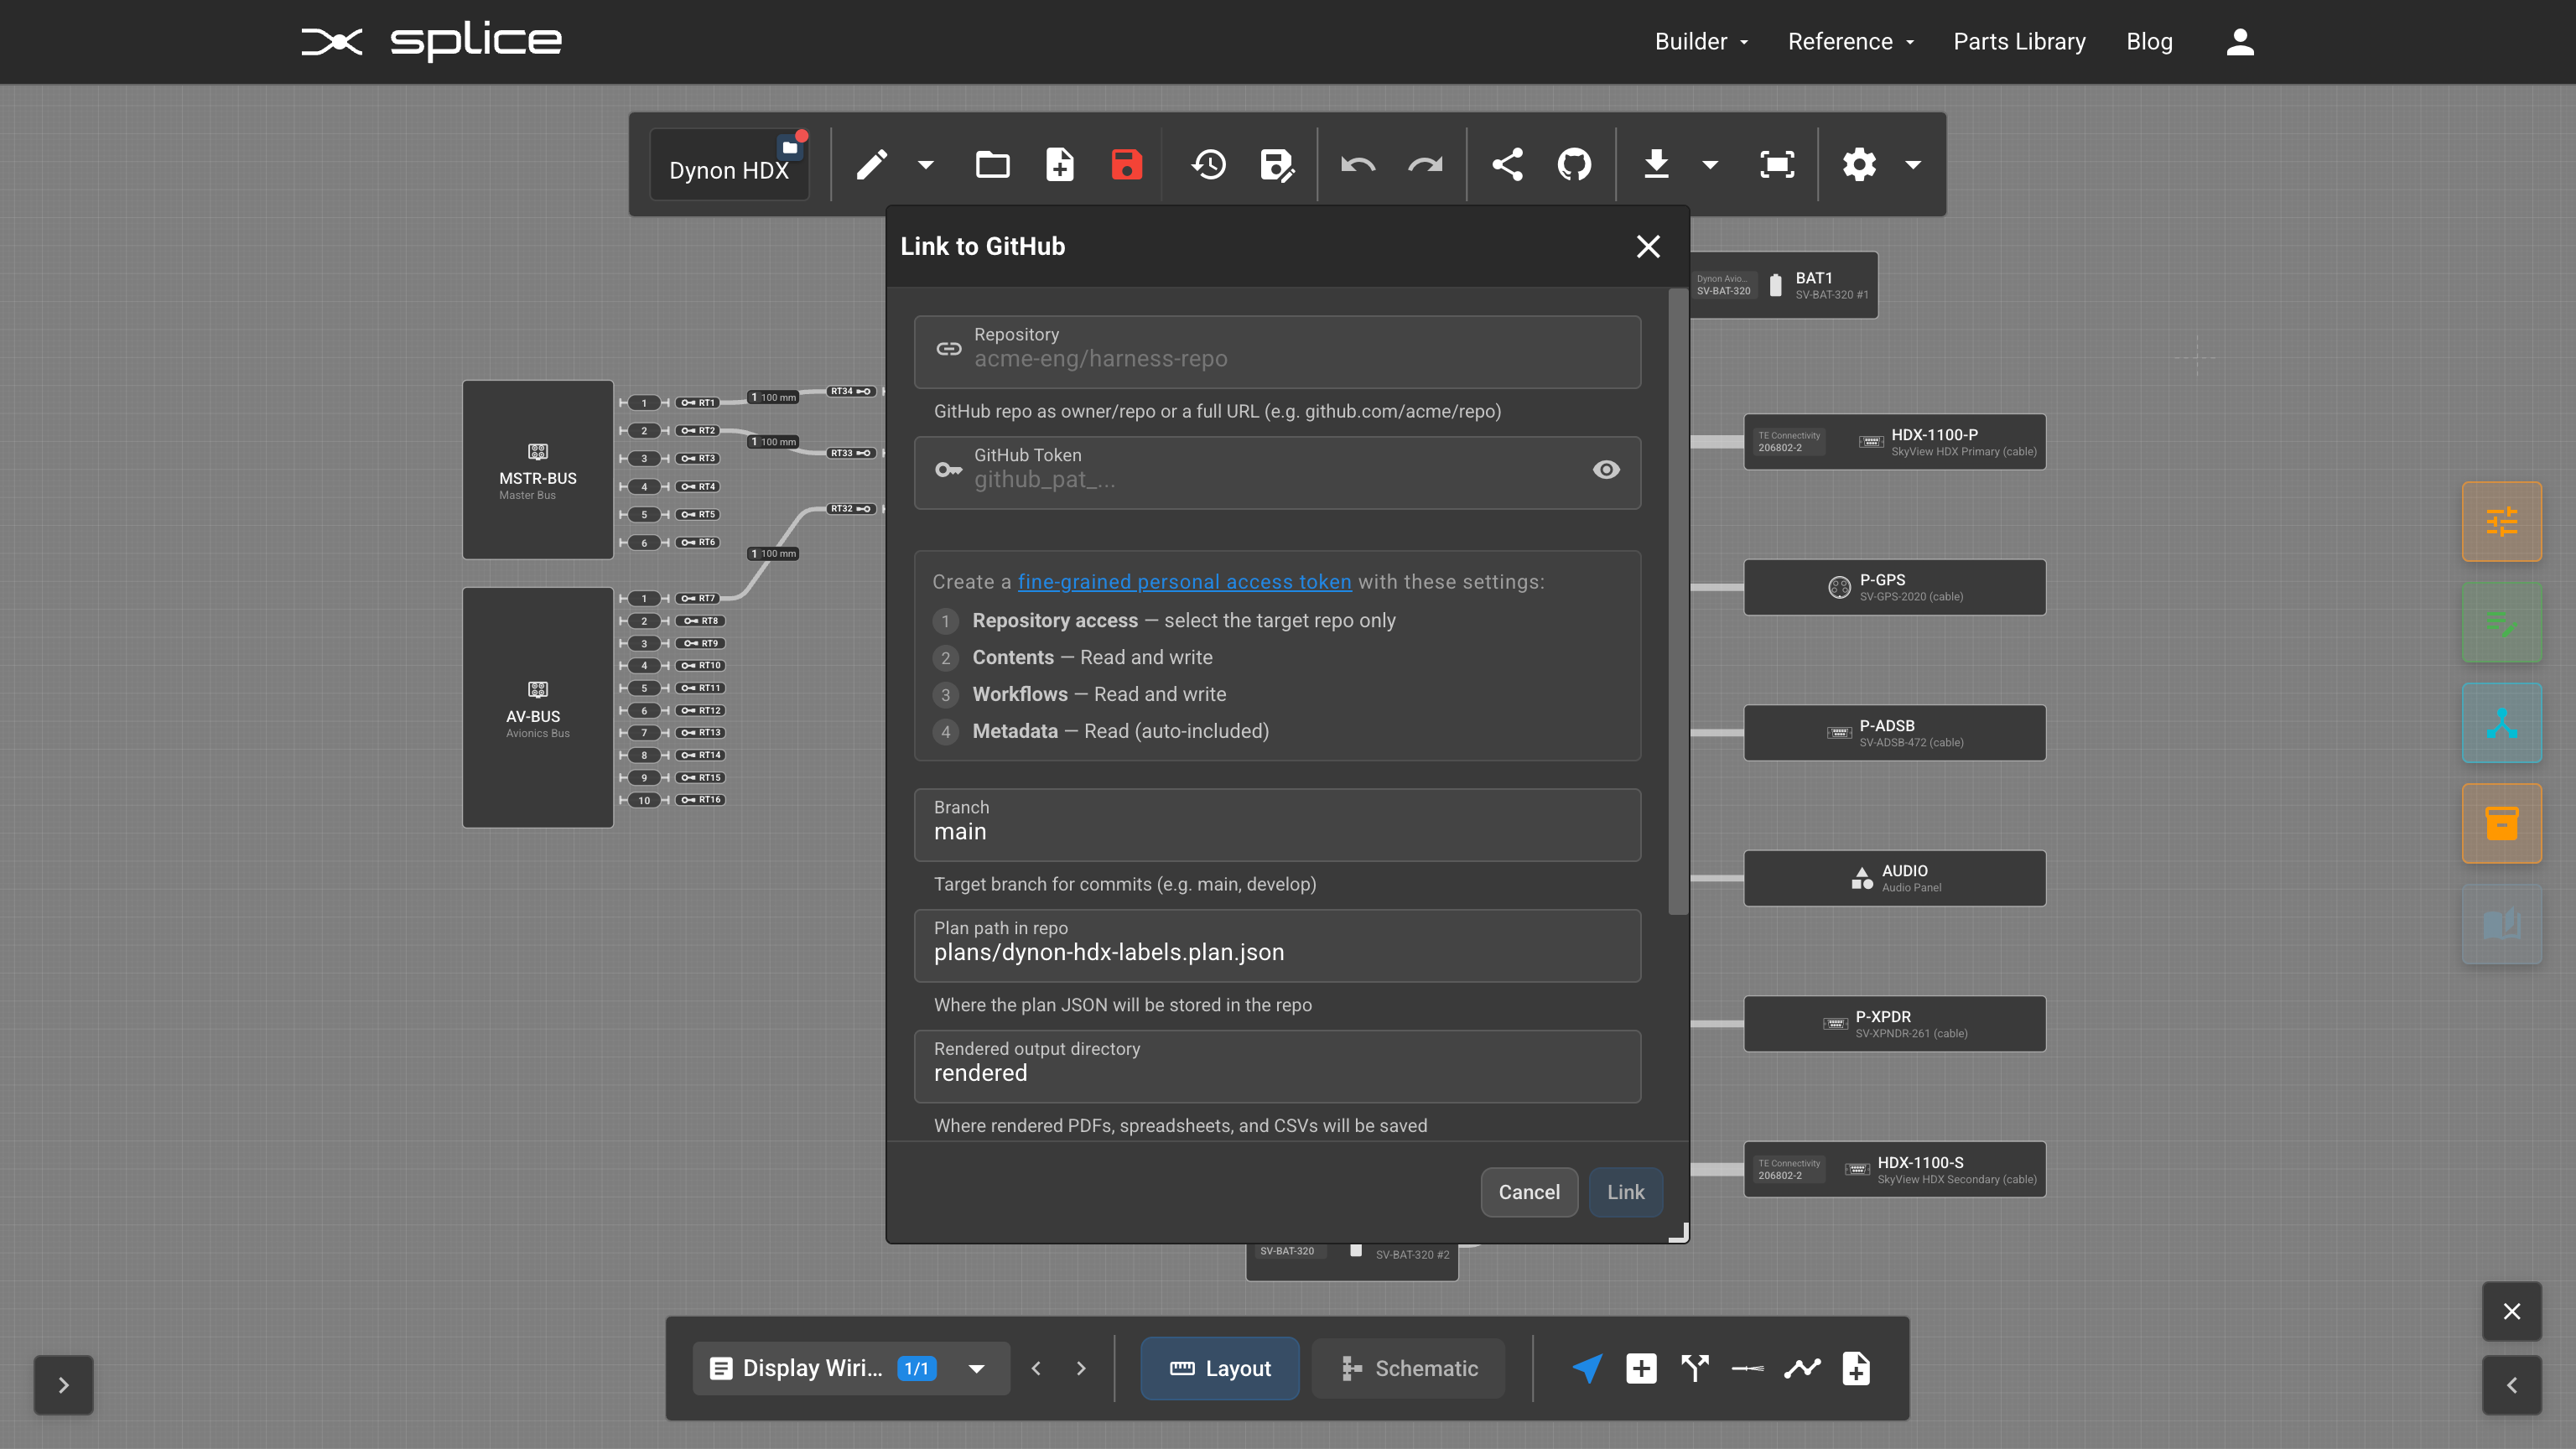Open the book reference panel
Viewport: 2576px width, 1449px height.
tap(2501, 923)
